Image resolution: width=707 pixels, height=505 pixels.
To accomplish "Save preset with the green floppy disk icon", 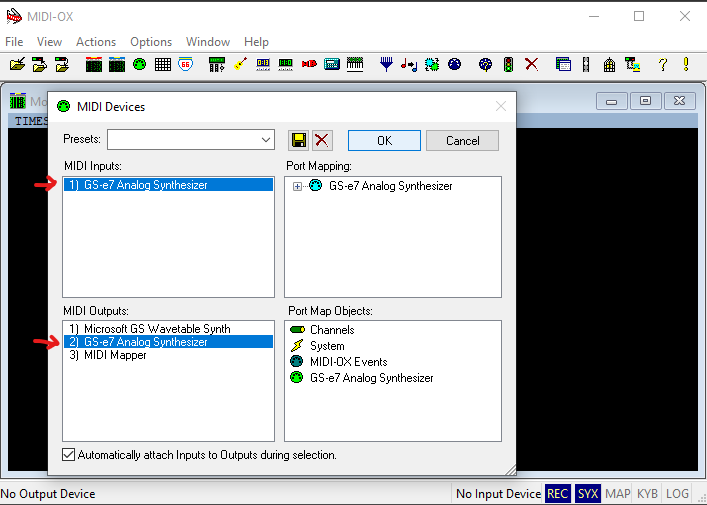I will [298, 140].
